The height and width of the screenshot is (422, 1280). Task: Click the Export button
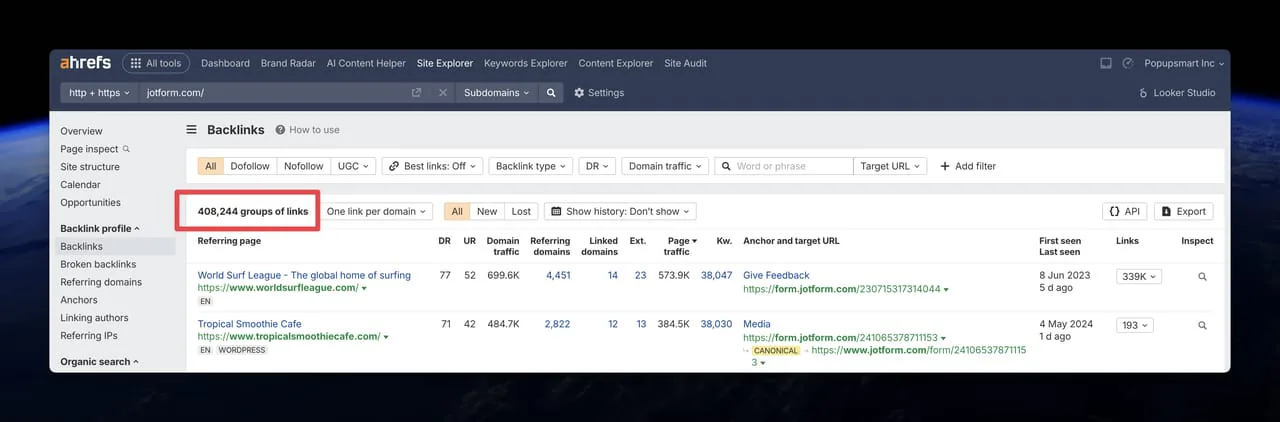click(1184, 211)
